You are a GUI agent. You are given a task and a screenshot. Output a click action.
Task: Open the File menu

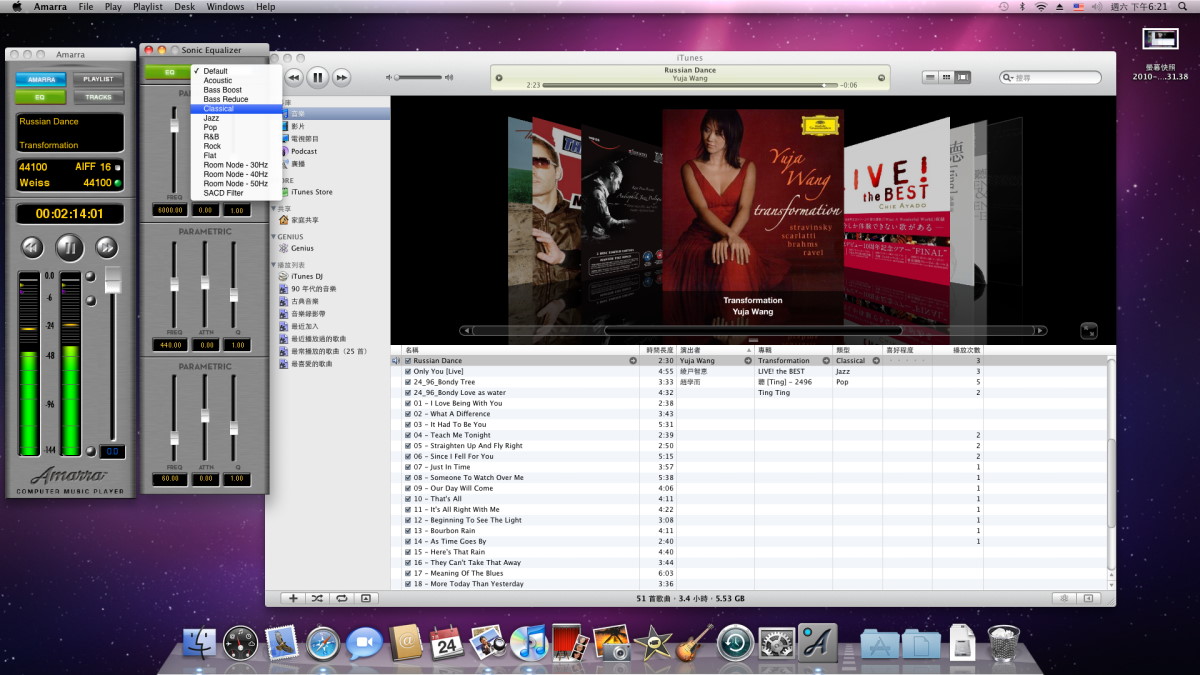click(86, 7)
